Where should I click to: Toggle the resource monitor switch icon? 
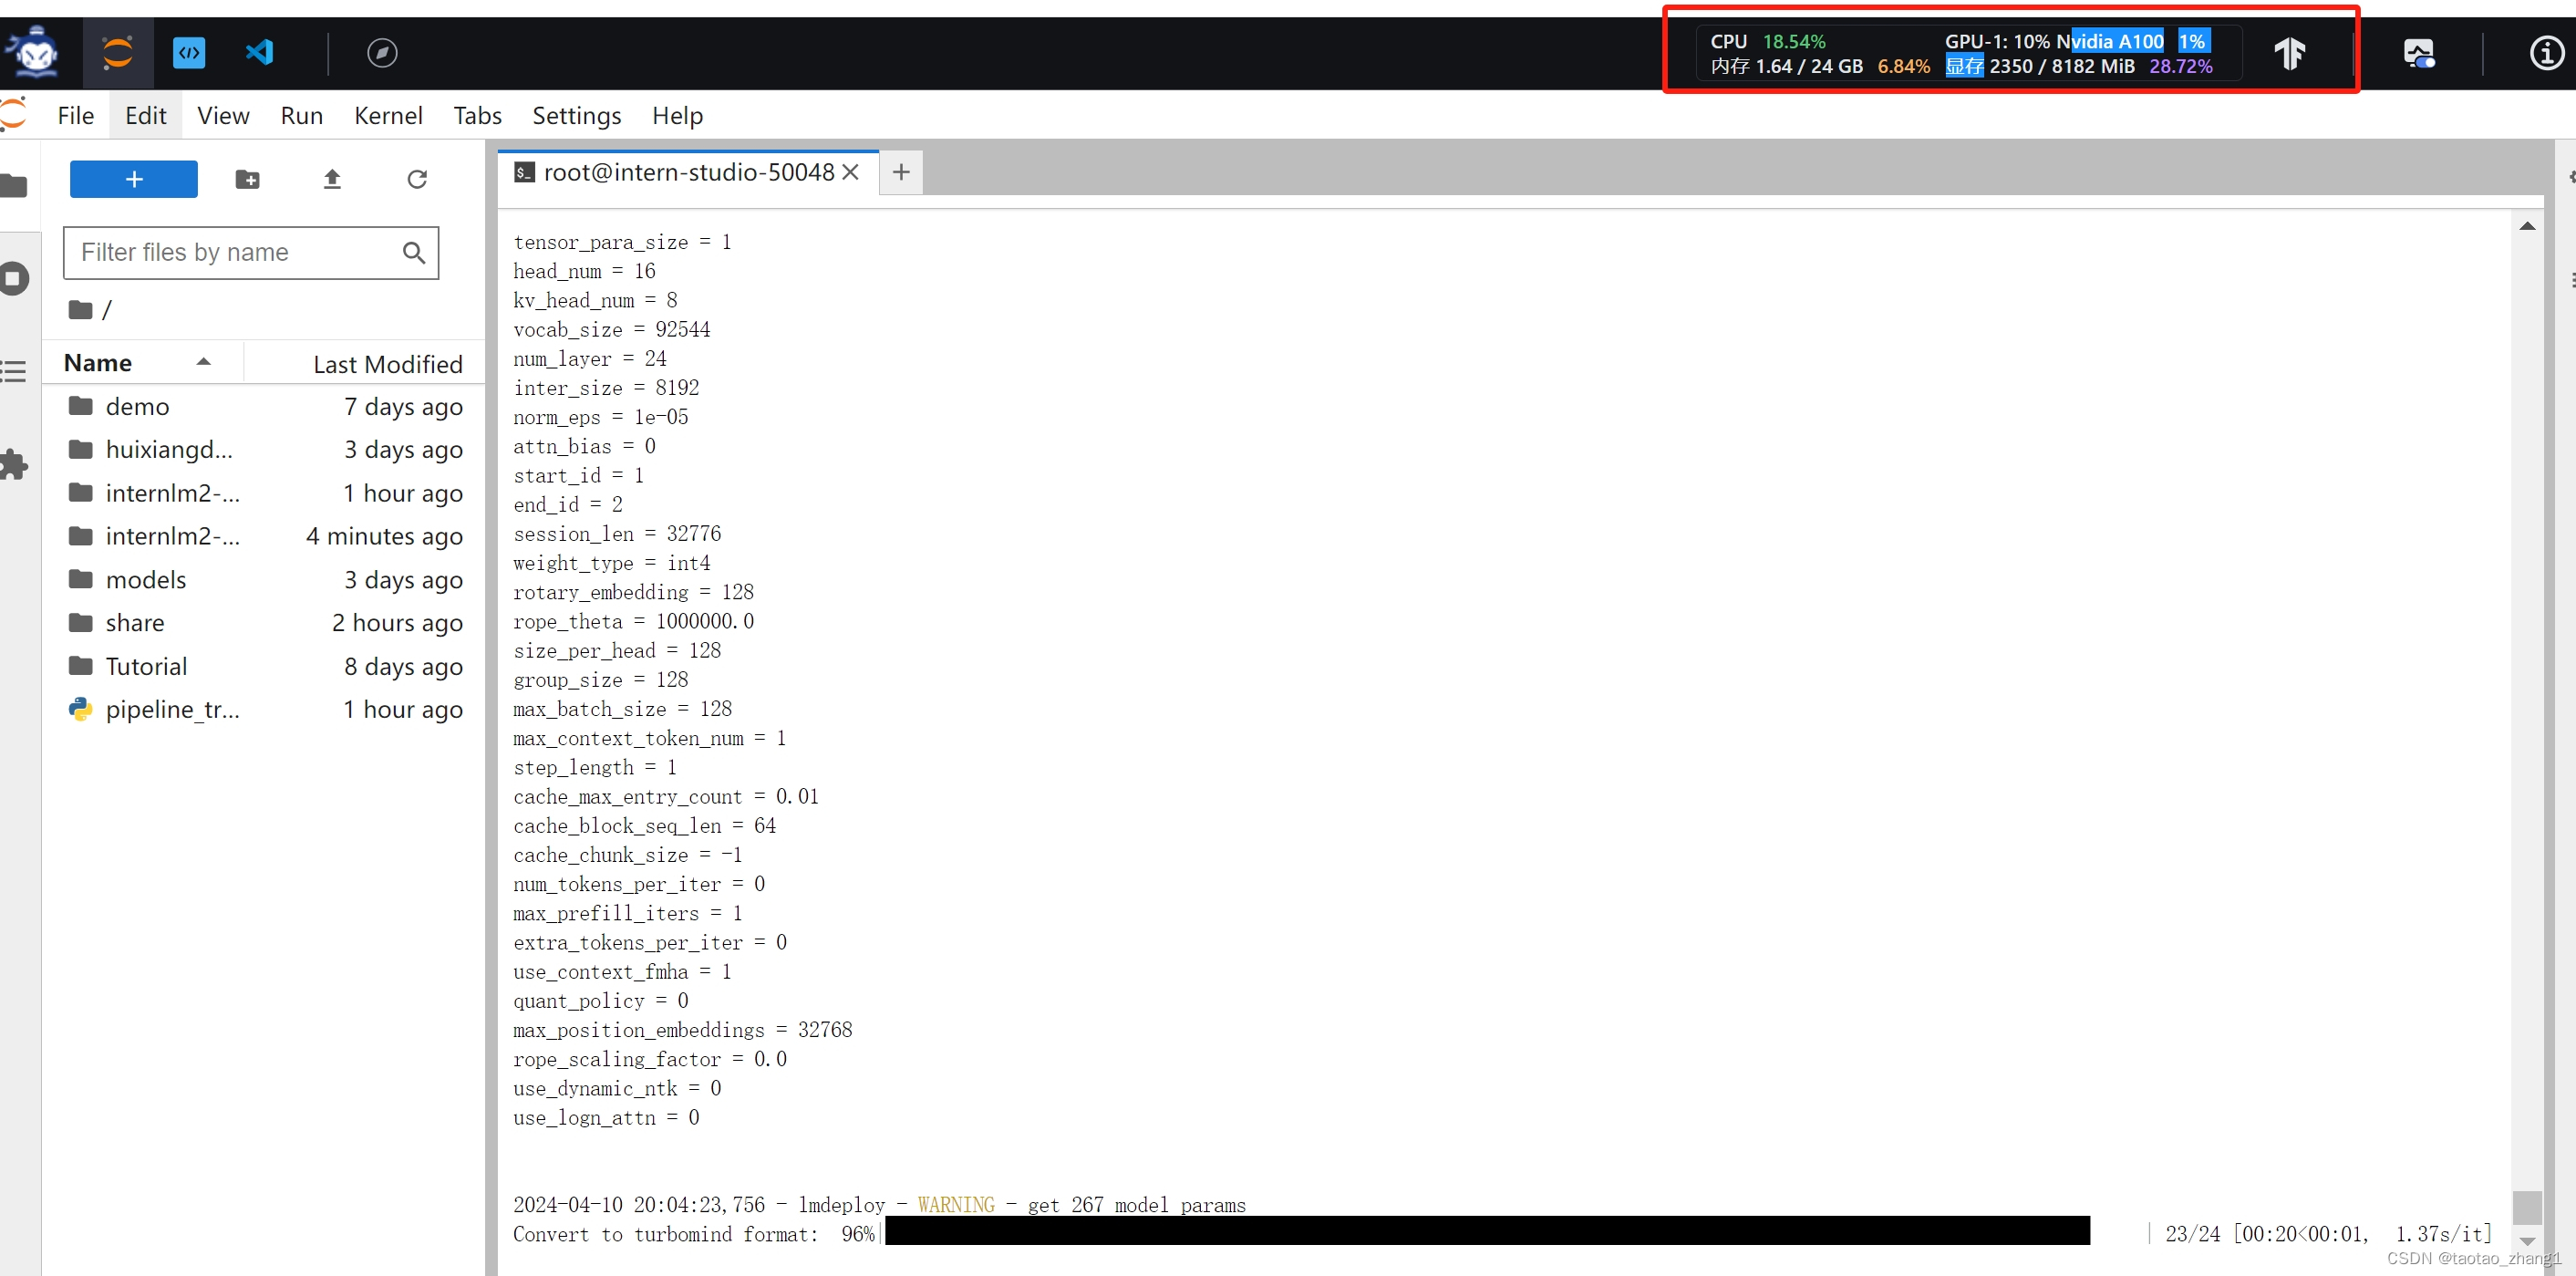[x=2420, y=52]
